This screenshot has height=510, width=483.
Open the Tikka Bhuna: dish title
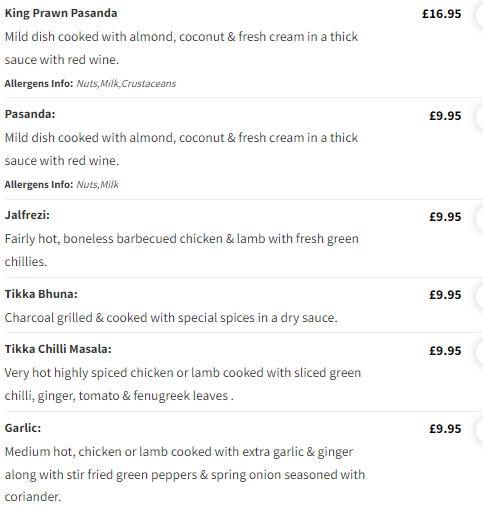pos(41,294)
